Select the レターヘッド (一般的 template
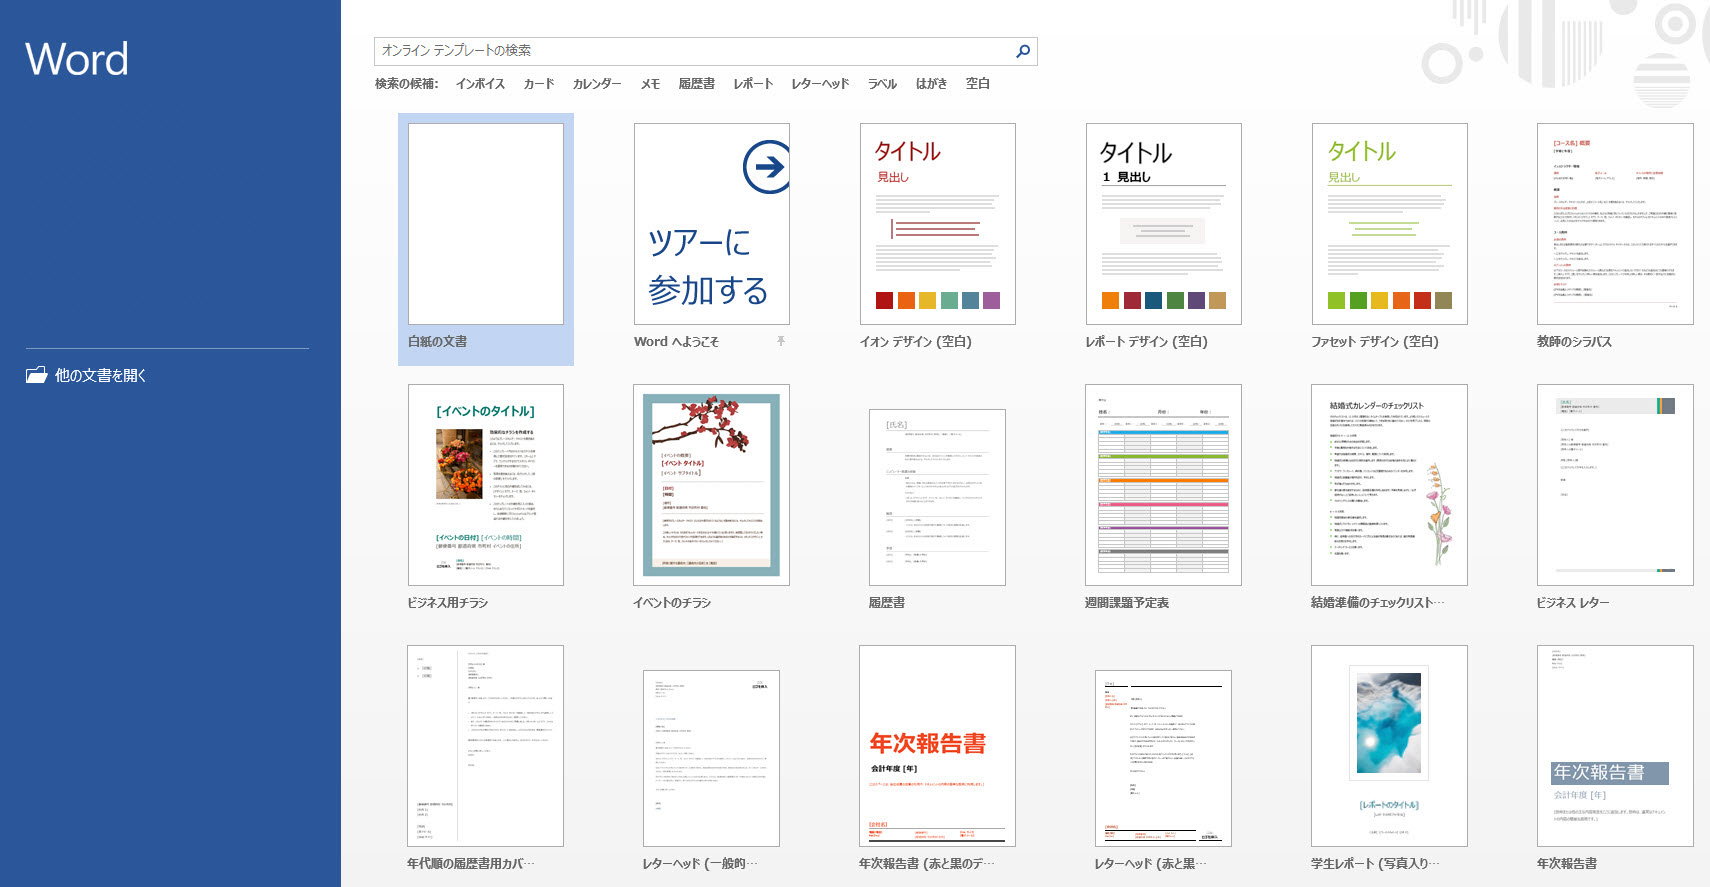 coord(712,758)
